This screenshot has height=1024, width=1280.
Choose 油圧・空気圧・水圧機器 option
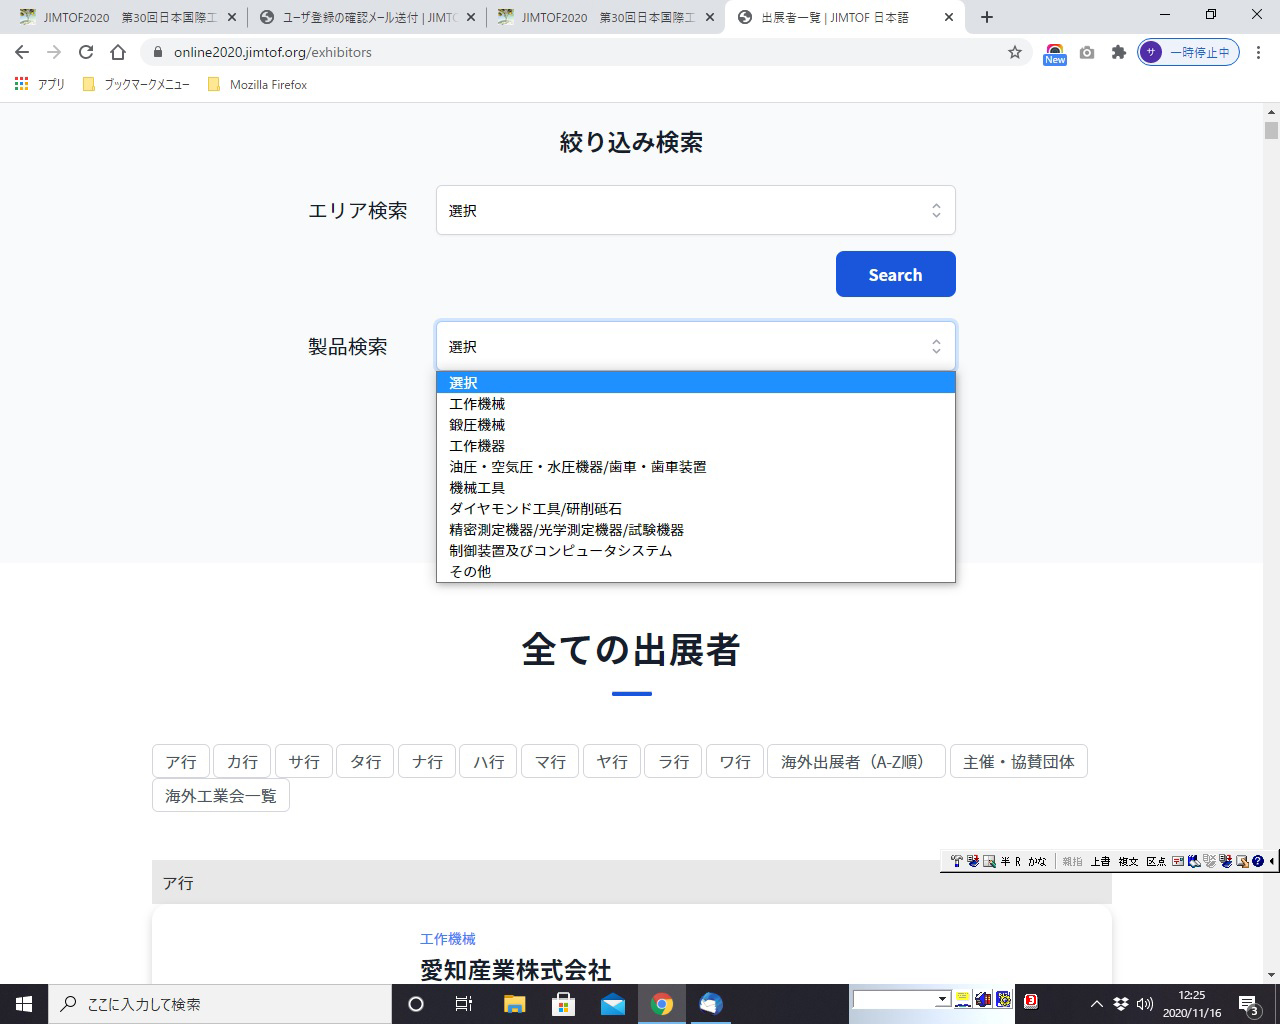(x=696, y=467)
